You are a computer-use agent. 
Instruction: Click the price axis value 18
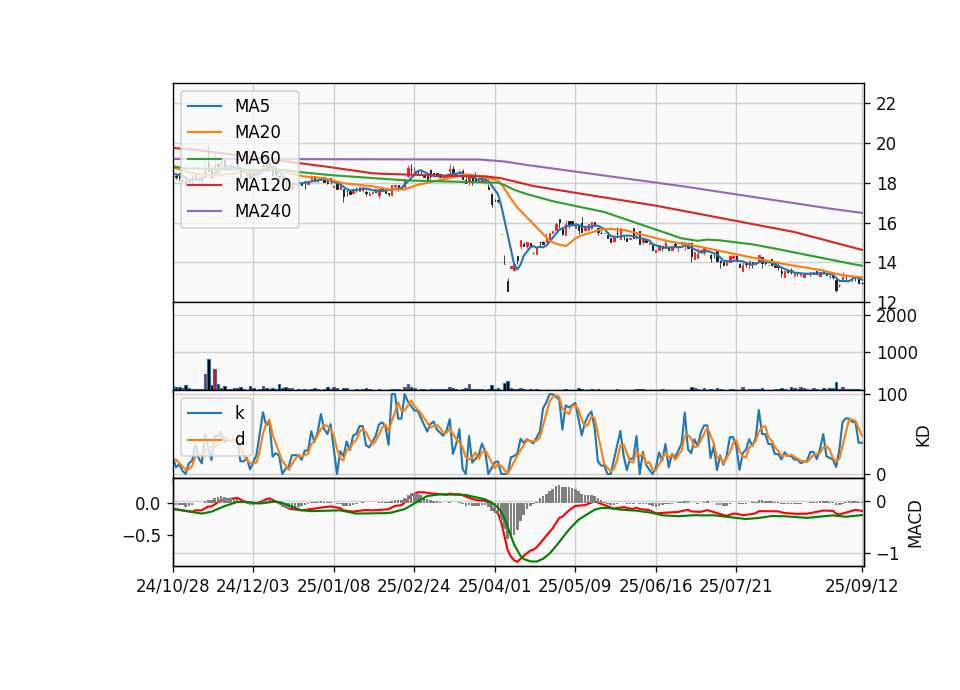click(886, 184)
